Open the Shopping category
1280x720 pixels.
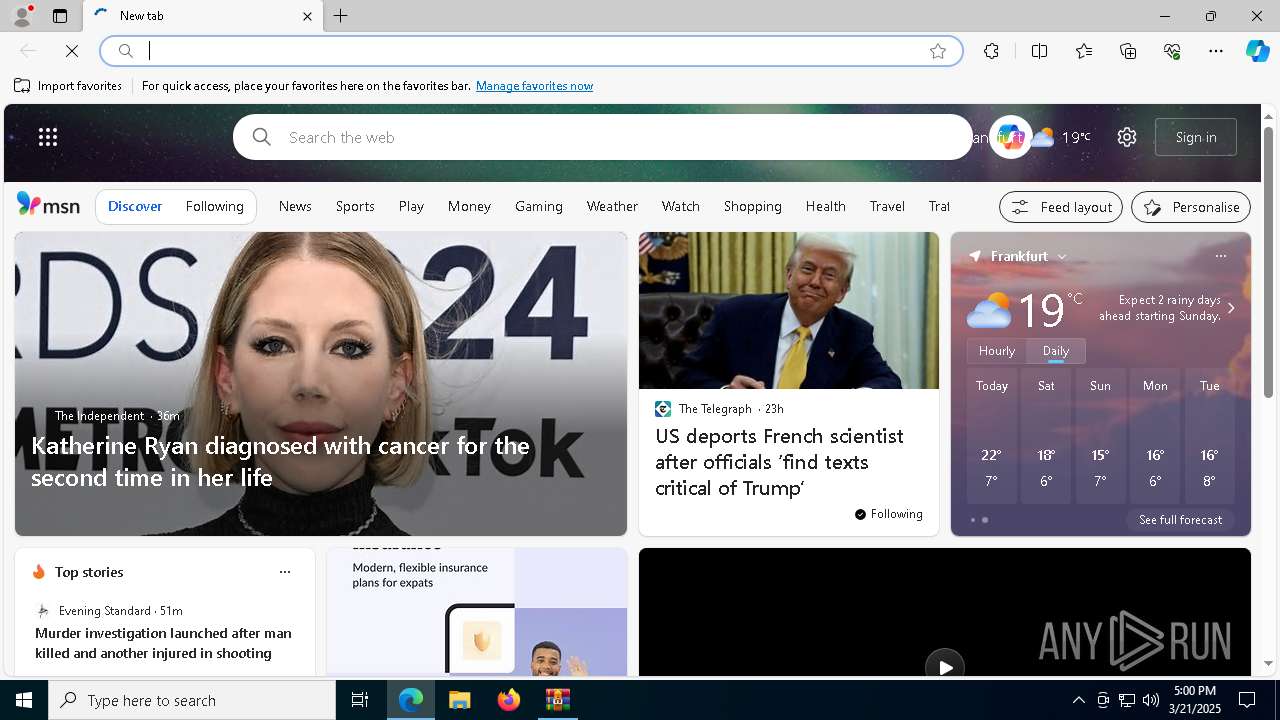(752, 206)
